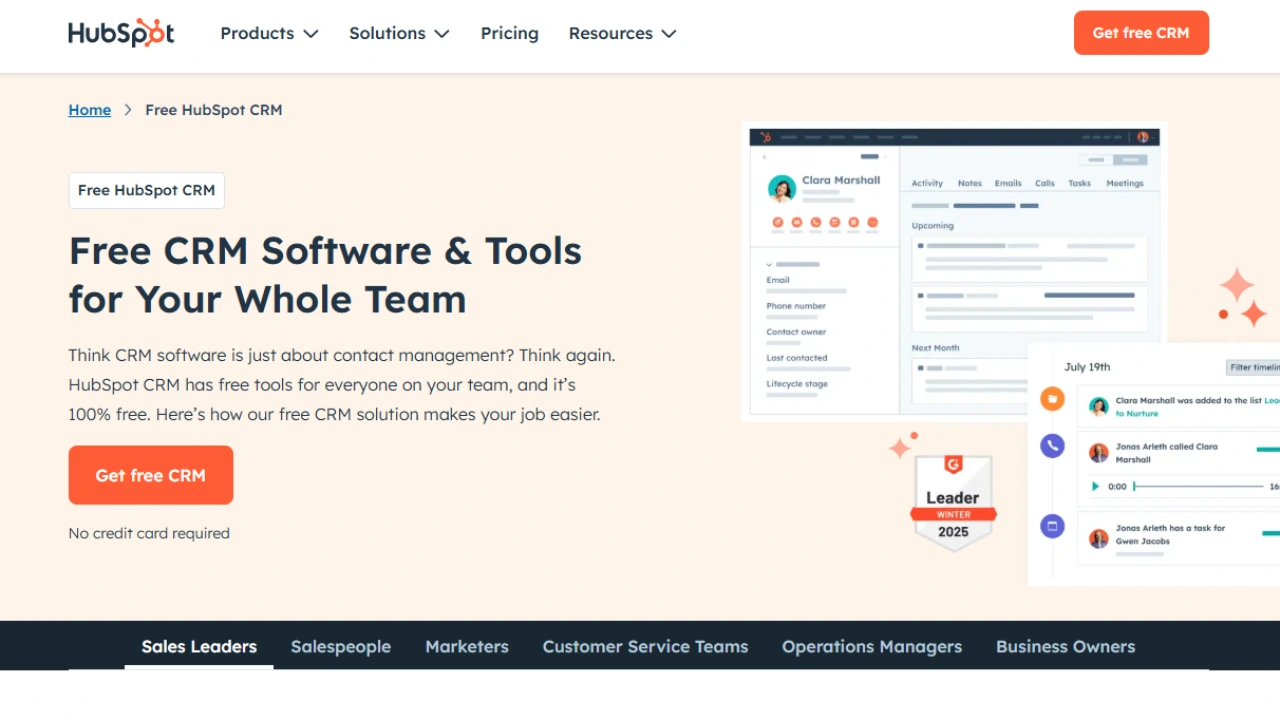Click the Filter timeline button in the preview
This screenshot has height=720, width=1280.
click(x=1253, y=367)
